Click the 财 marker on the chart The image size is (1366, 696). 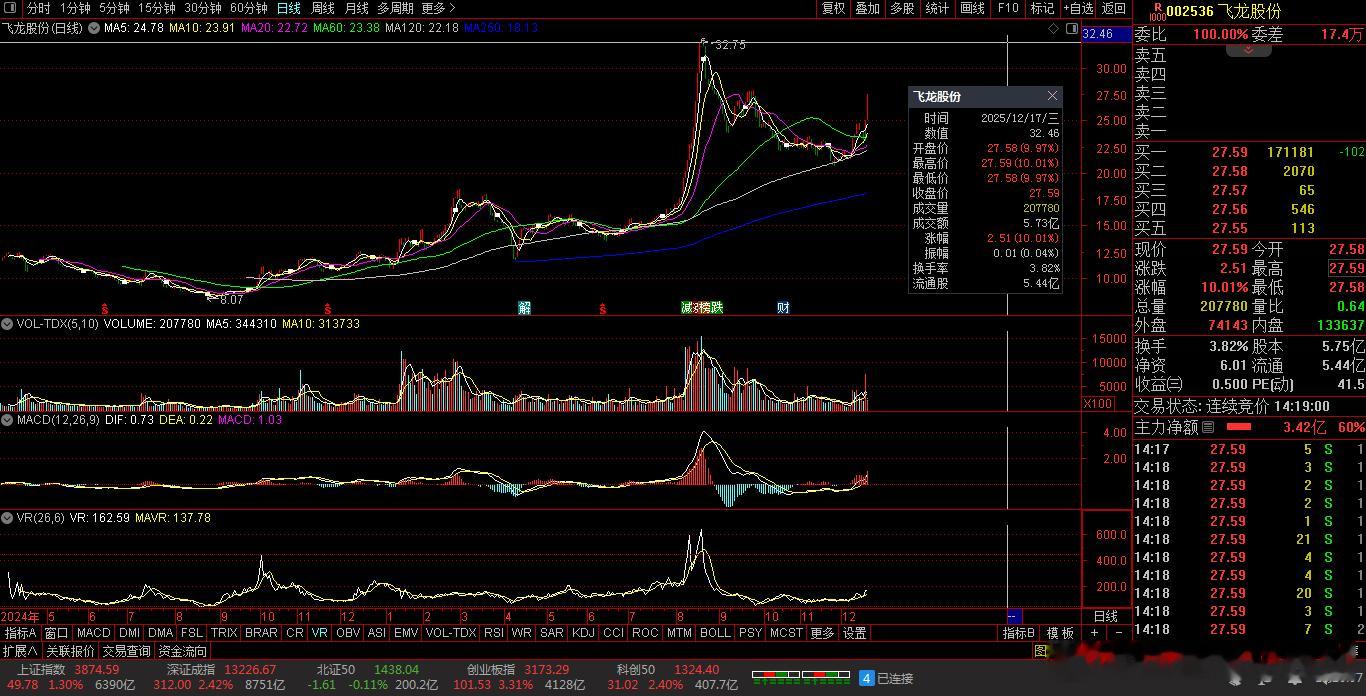click(783, 308)
